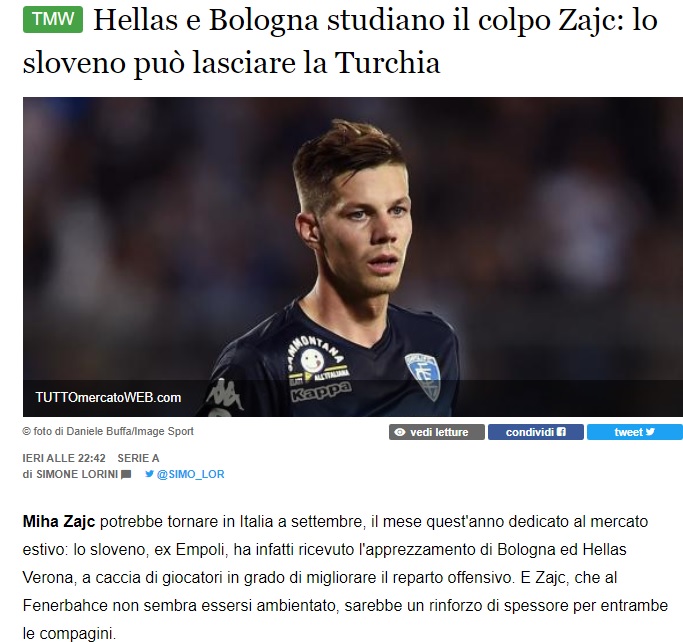Click the Twitter bird in tweet button

[x=650, y=432]
